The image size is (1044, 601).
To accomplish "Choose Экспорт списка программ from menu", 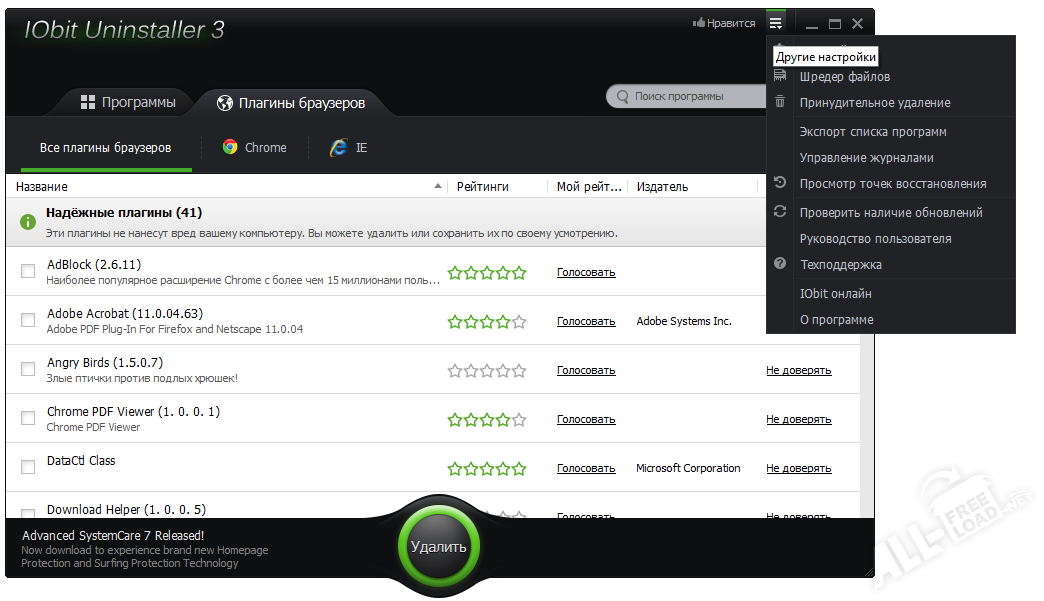I will (x=873, y=131).
